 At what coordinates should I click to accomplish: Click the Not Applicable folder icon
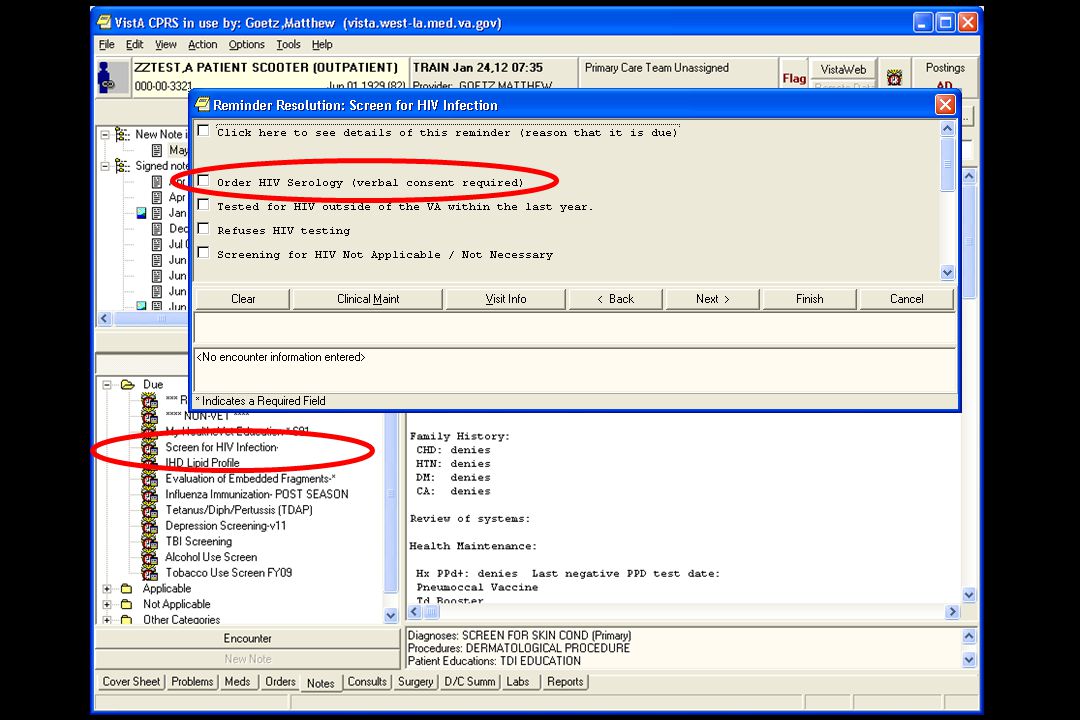[x=126, y=604]
